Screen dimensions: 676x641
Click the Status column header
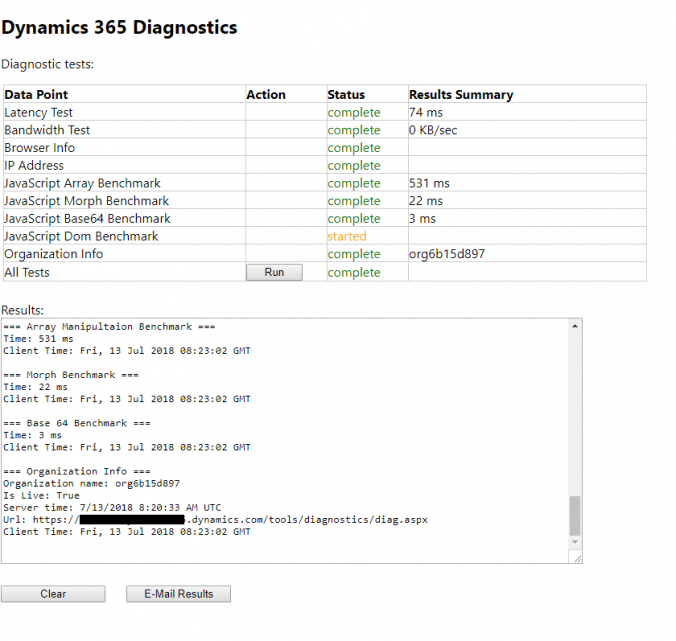[x=346, y=94]
